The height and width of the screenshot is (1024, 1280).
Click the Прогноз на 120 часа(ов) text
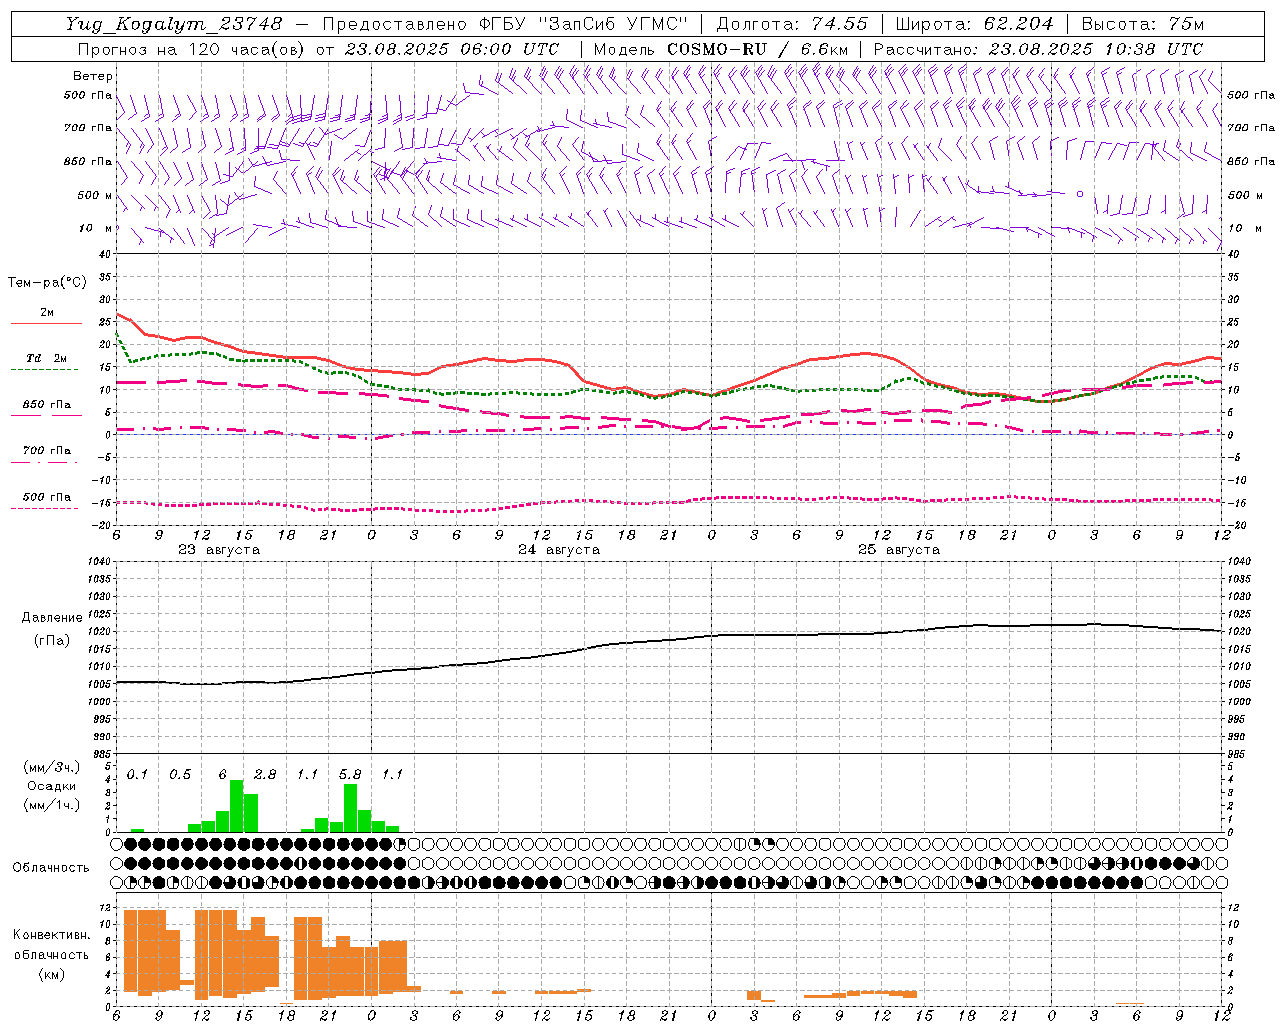(x=193, y=49)
